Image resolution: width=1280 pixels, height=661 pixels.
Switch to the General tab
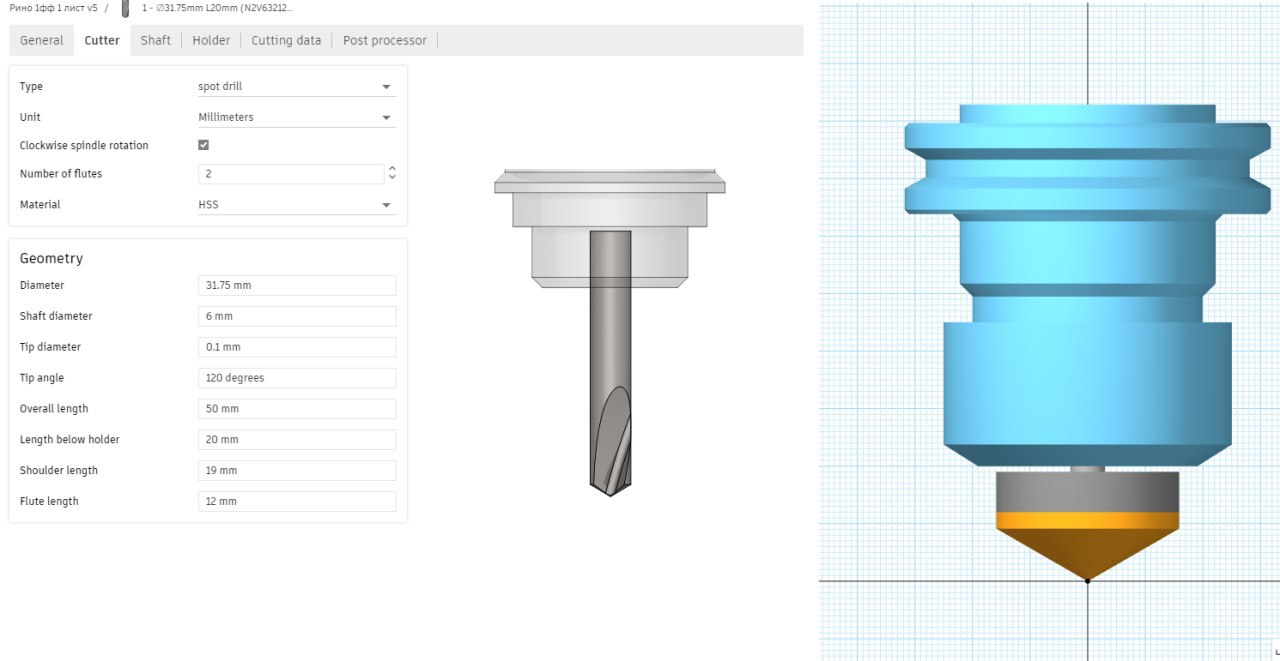pos(41,40)
